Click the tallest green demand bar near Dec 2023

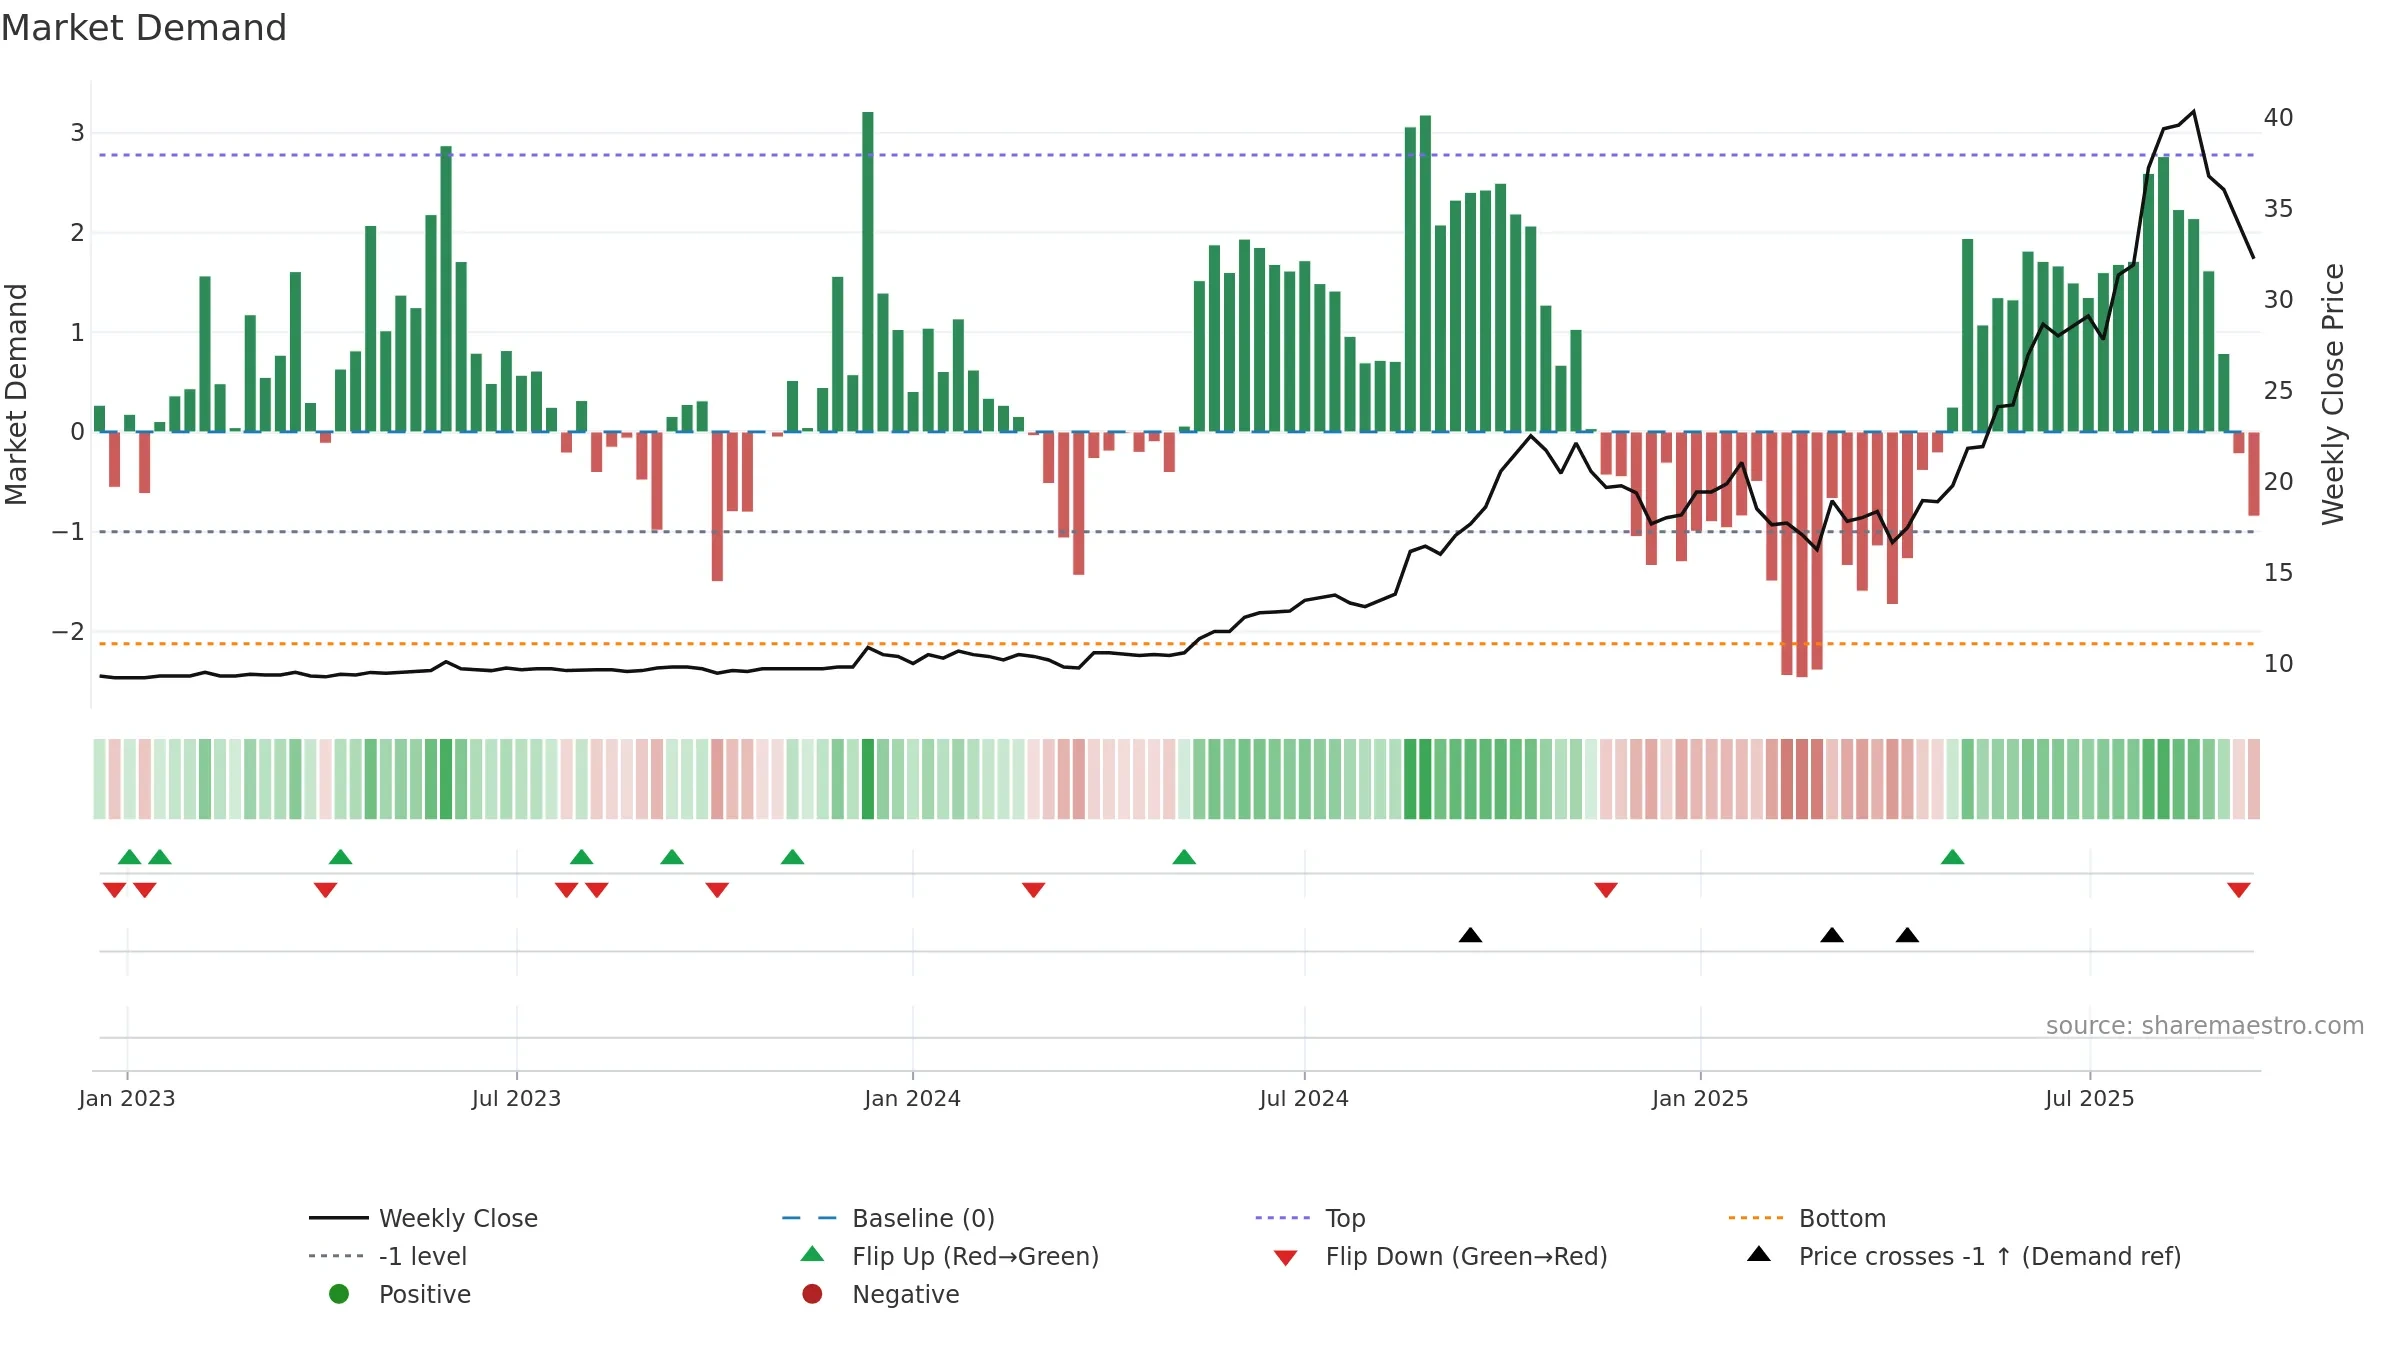point(868,272)
